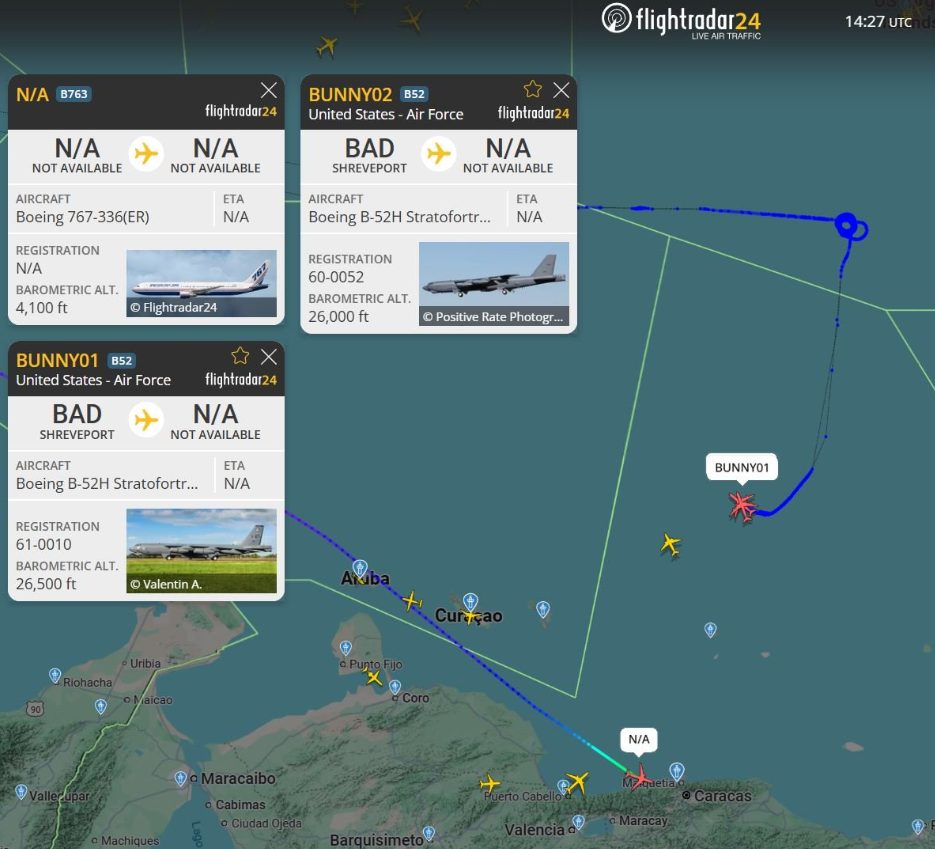Close the BUNNY02 flight info card
Screen dimensions: 935x849
(x=561, y=89)
